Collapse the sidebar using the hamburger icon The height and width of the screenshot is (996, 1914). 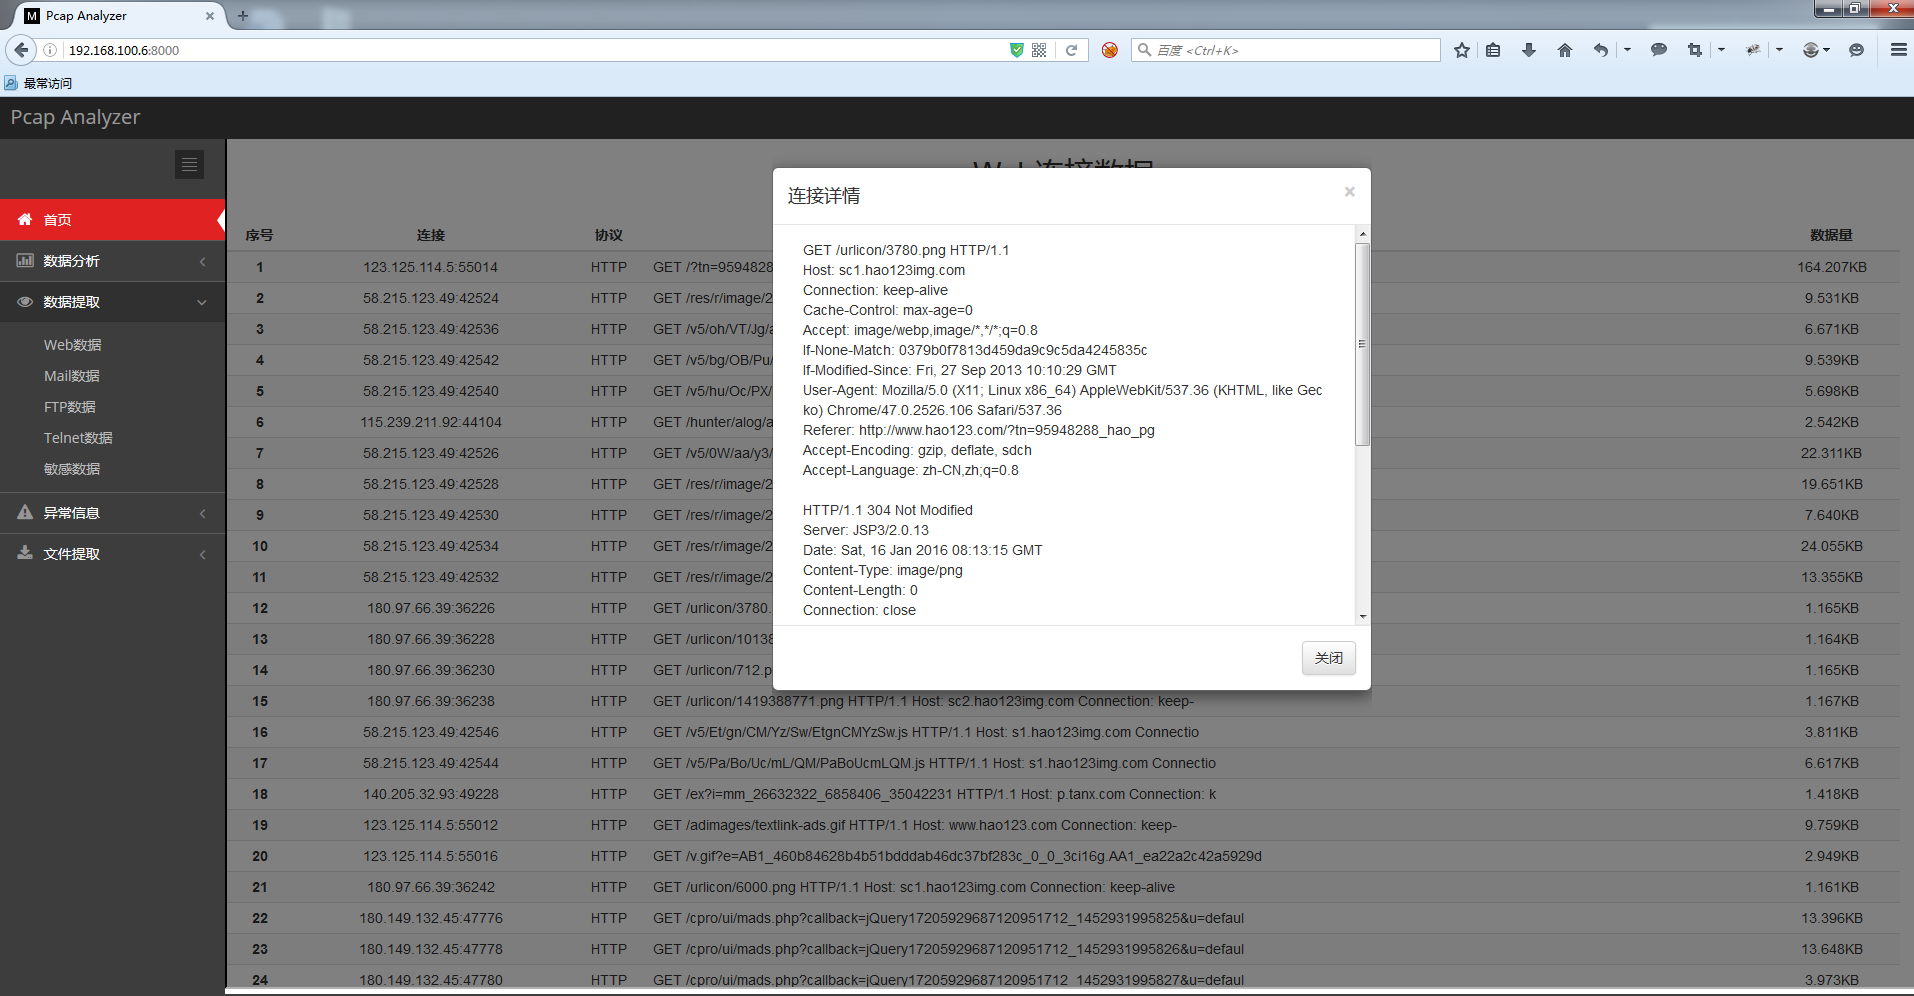[x=189, y=164]
